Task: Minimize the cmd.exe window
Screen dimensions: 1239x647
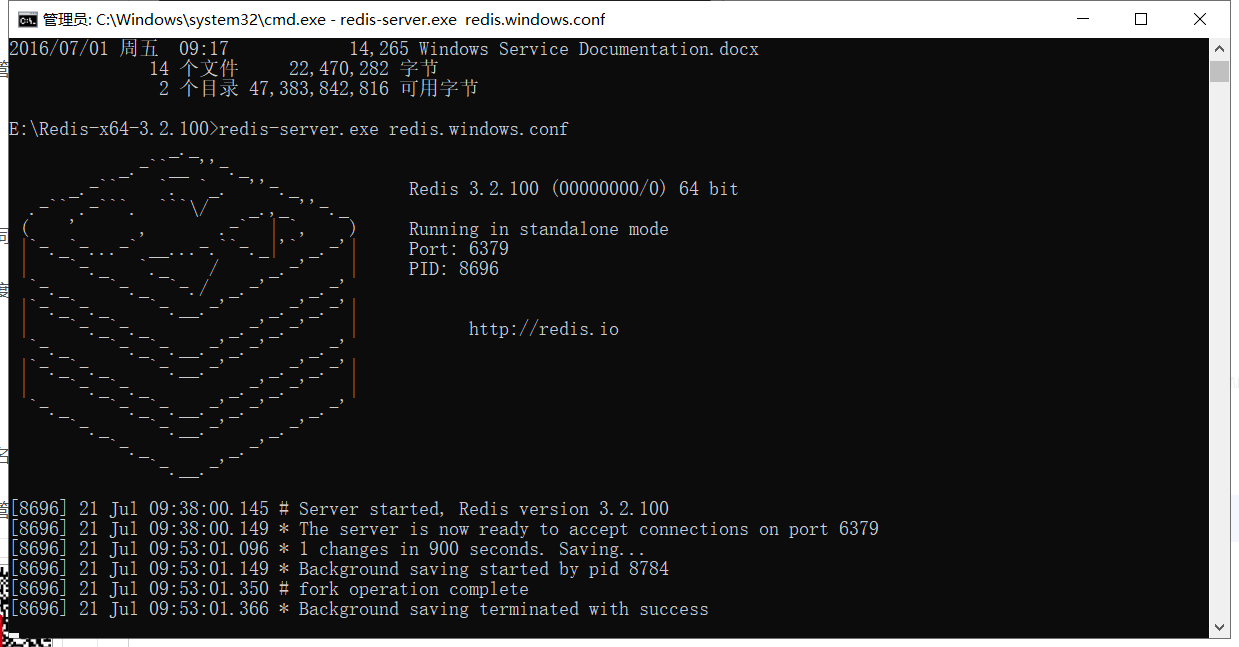Action: pyautogui.click(x=1083, y=19)
